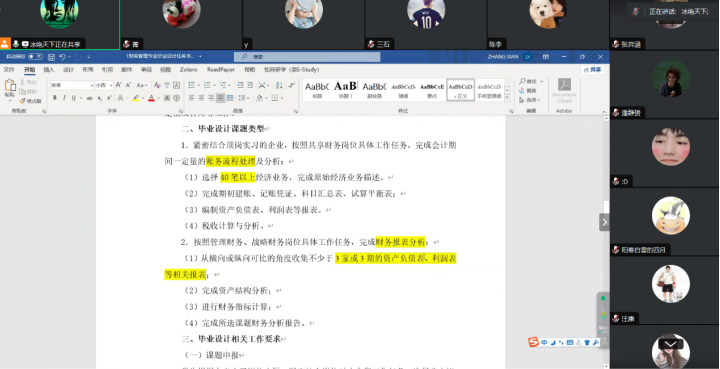This screenshot has width=720, height=369.
Task: Open the ReadPaper ribbon tab
Action: coord(221,70)
